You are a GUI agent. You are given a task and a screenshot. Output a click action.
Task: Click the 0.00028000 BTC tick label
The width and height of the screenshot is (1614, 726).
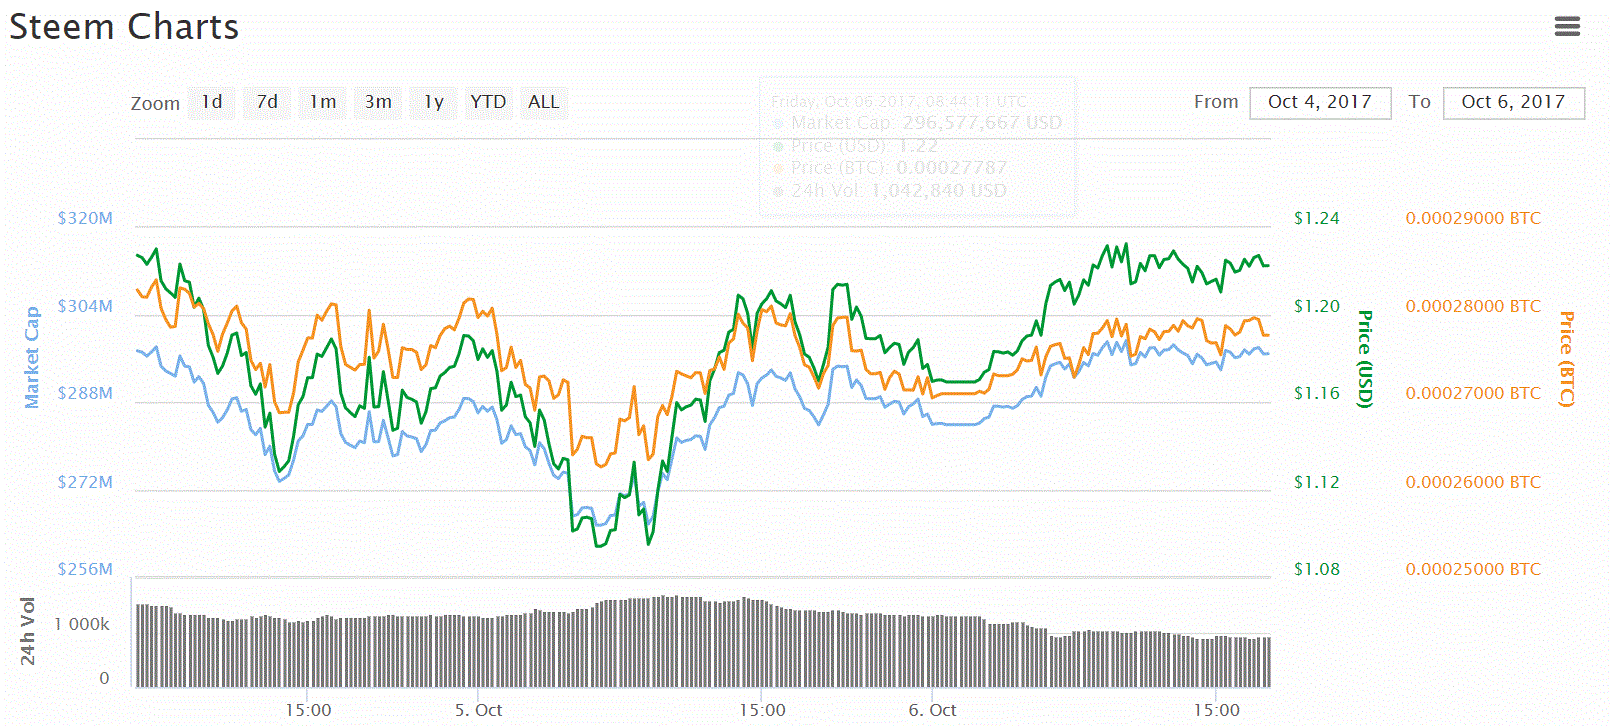1473,306
